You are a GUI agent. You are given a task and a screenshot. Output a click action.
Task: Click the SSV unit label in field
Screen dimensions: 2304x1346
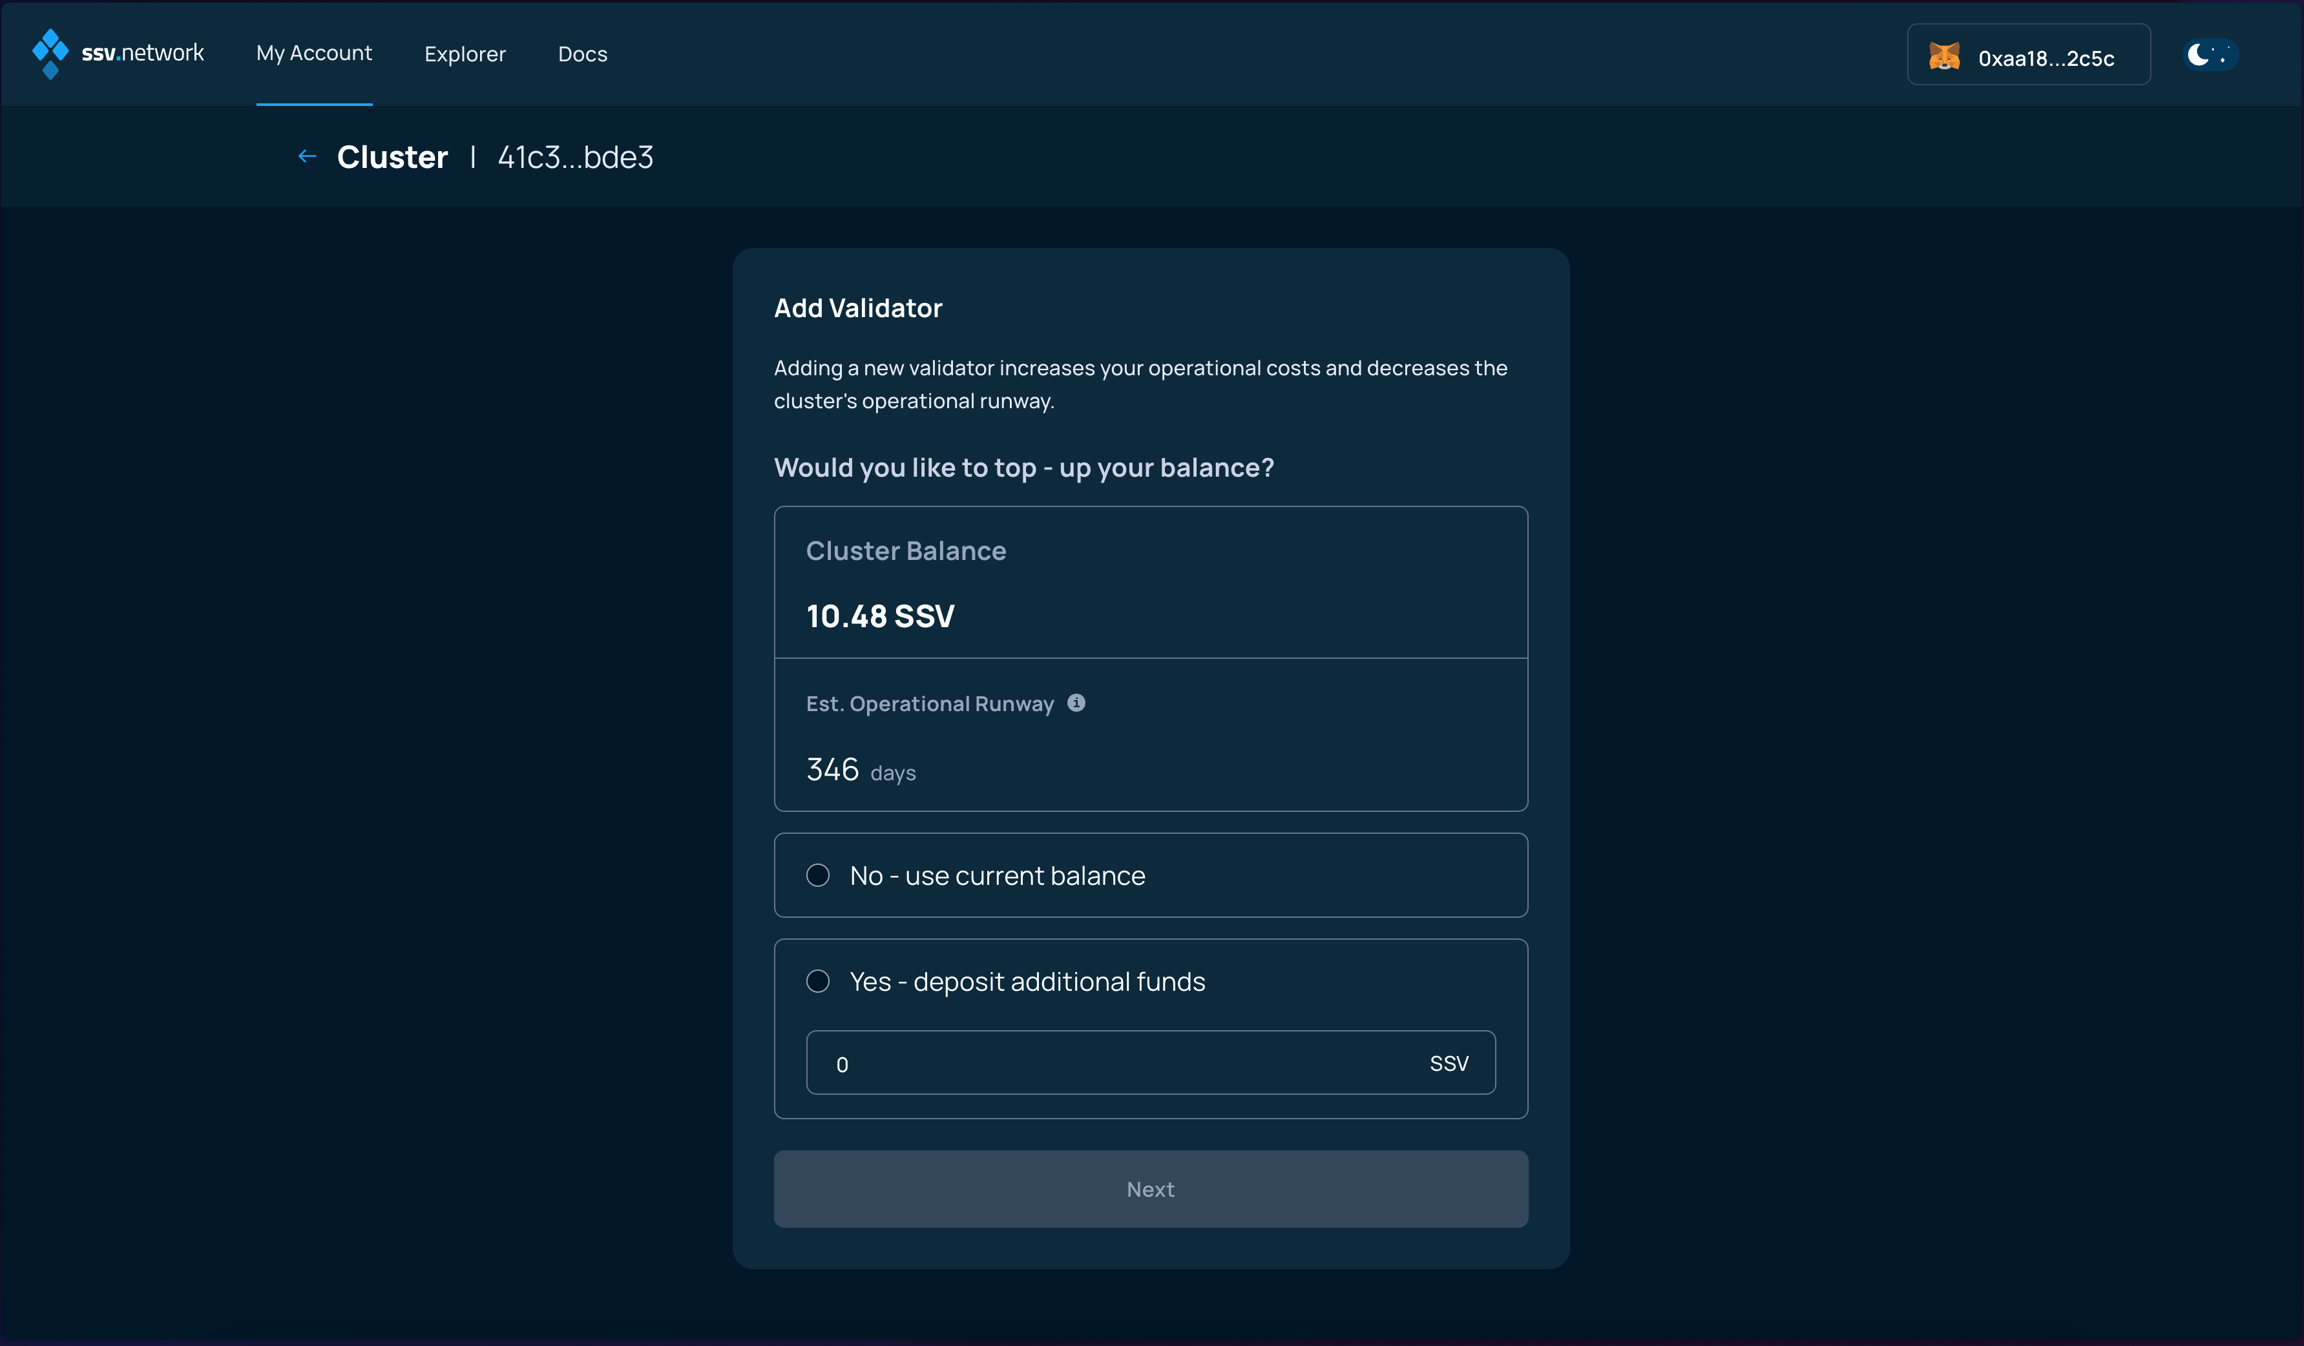(x=1449, y=1063)
